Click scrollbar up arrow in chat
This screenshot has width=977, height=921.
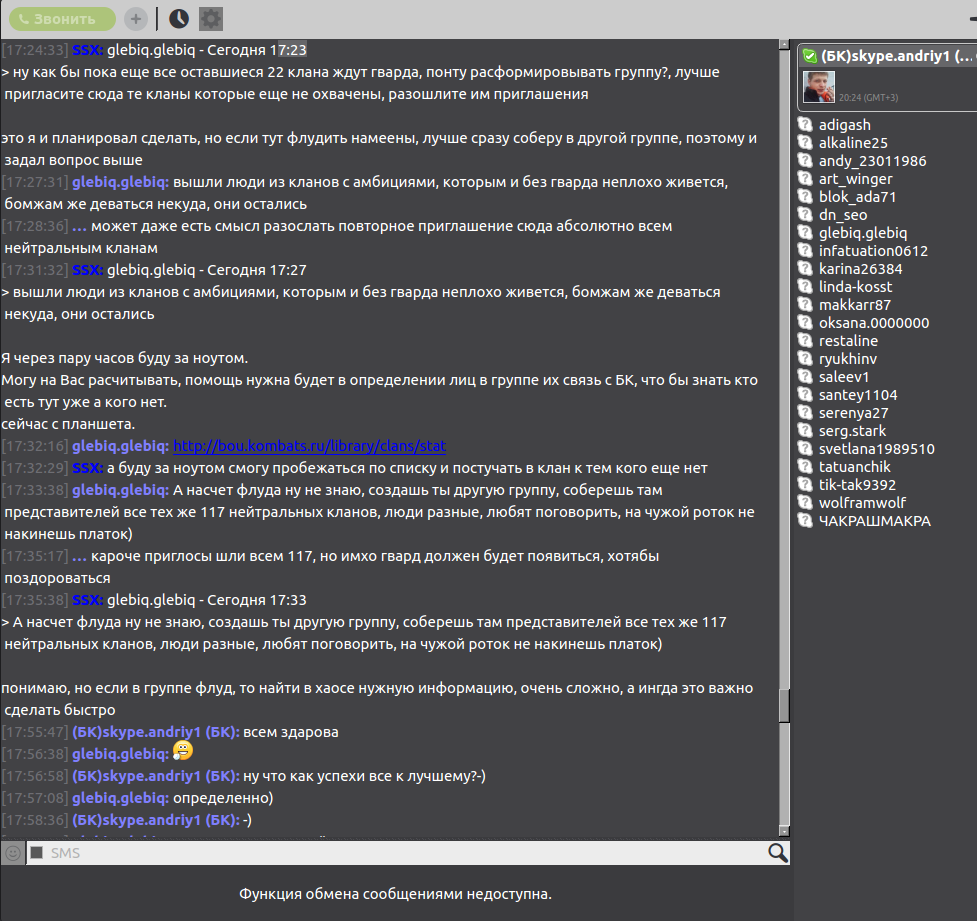coord(784,45)
